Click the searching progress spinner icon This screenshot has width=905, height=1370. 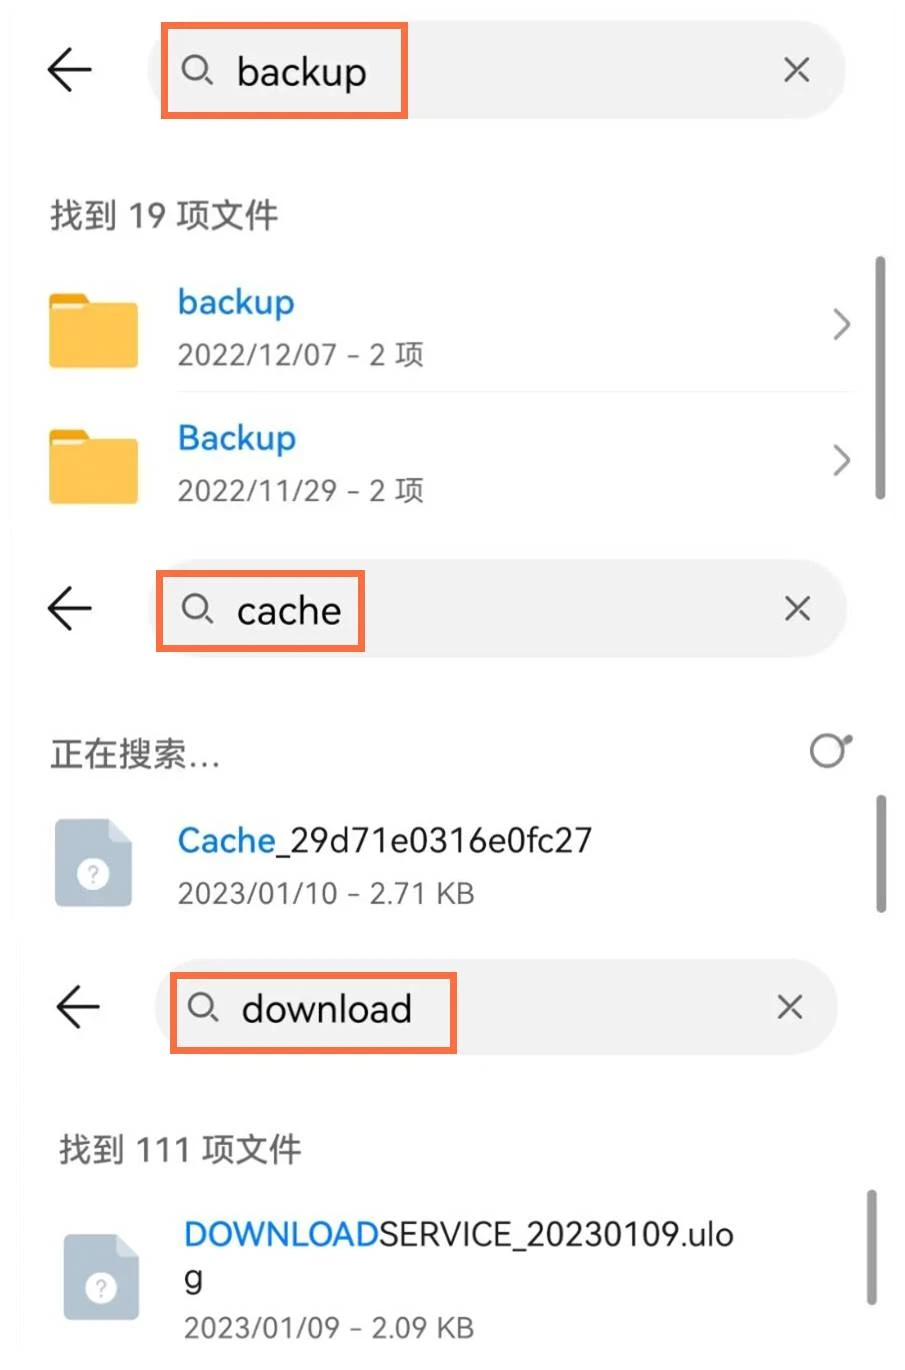831,750
